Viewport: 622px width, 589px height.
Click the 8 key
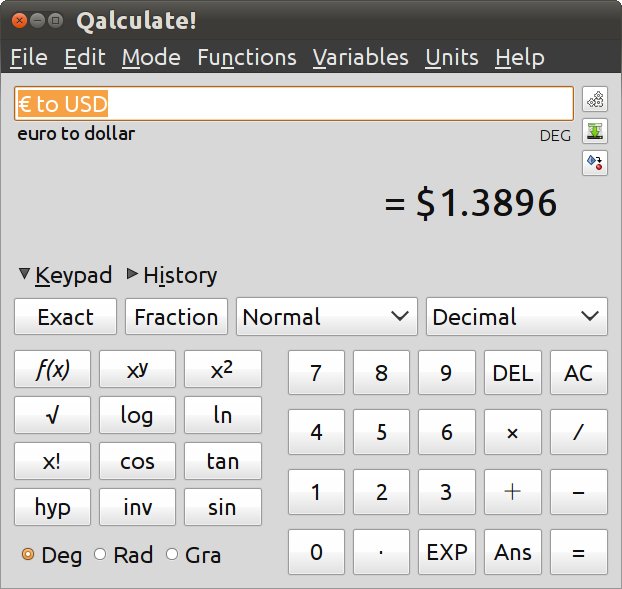(381, 373)
